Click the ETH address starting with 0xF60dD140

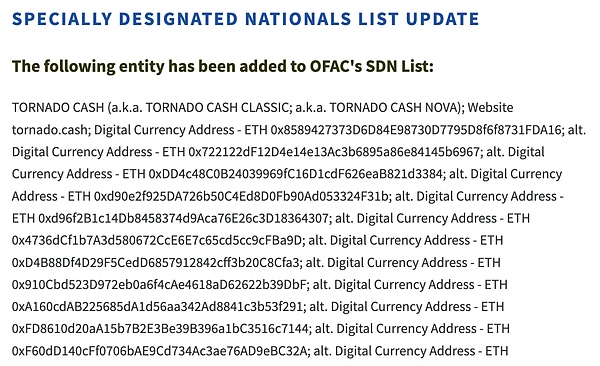coord(159,351)
